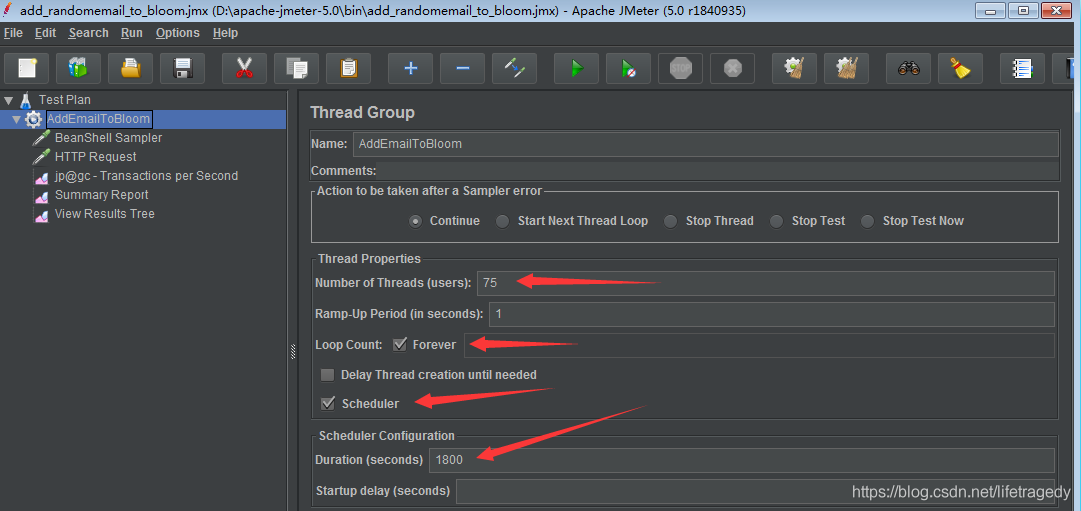
Task: Click the Clear results broom-gear icon
Action: click(x=794, y=68)
